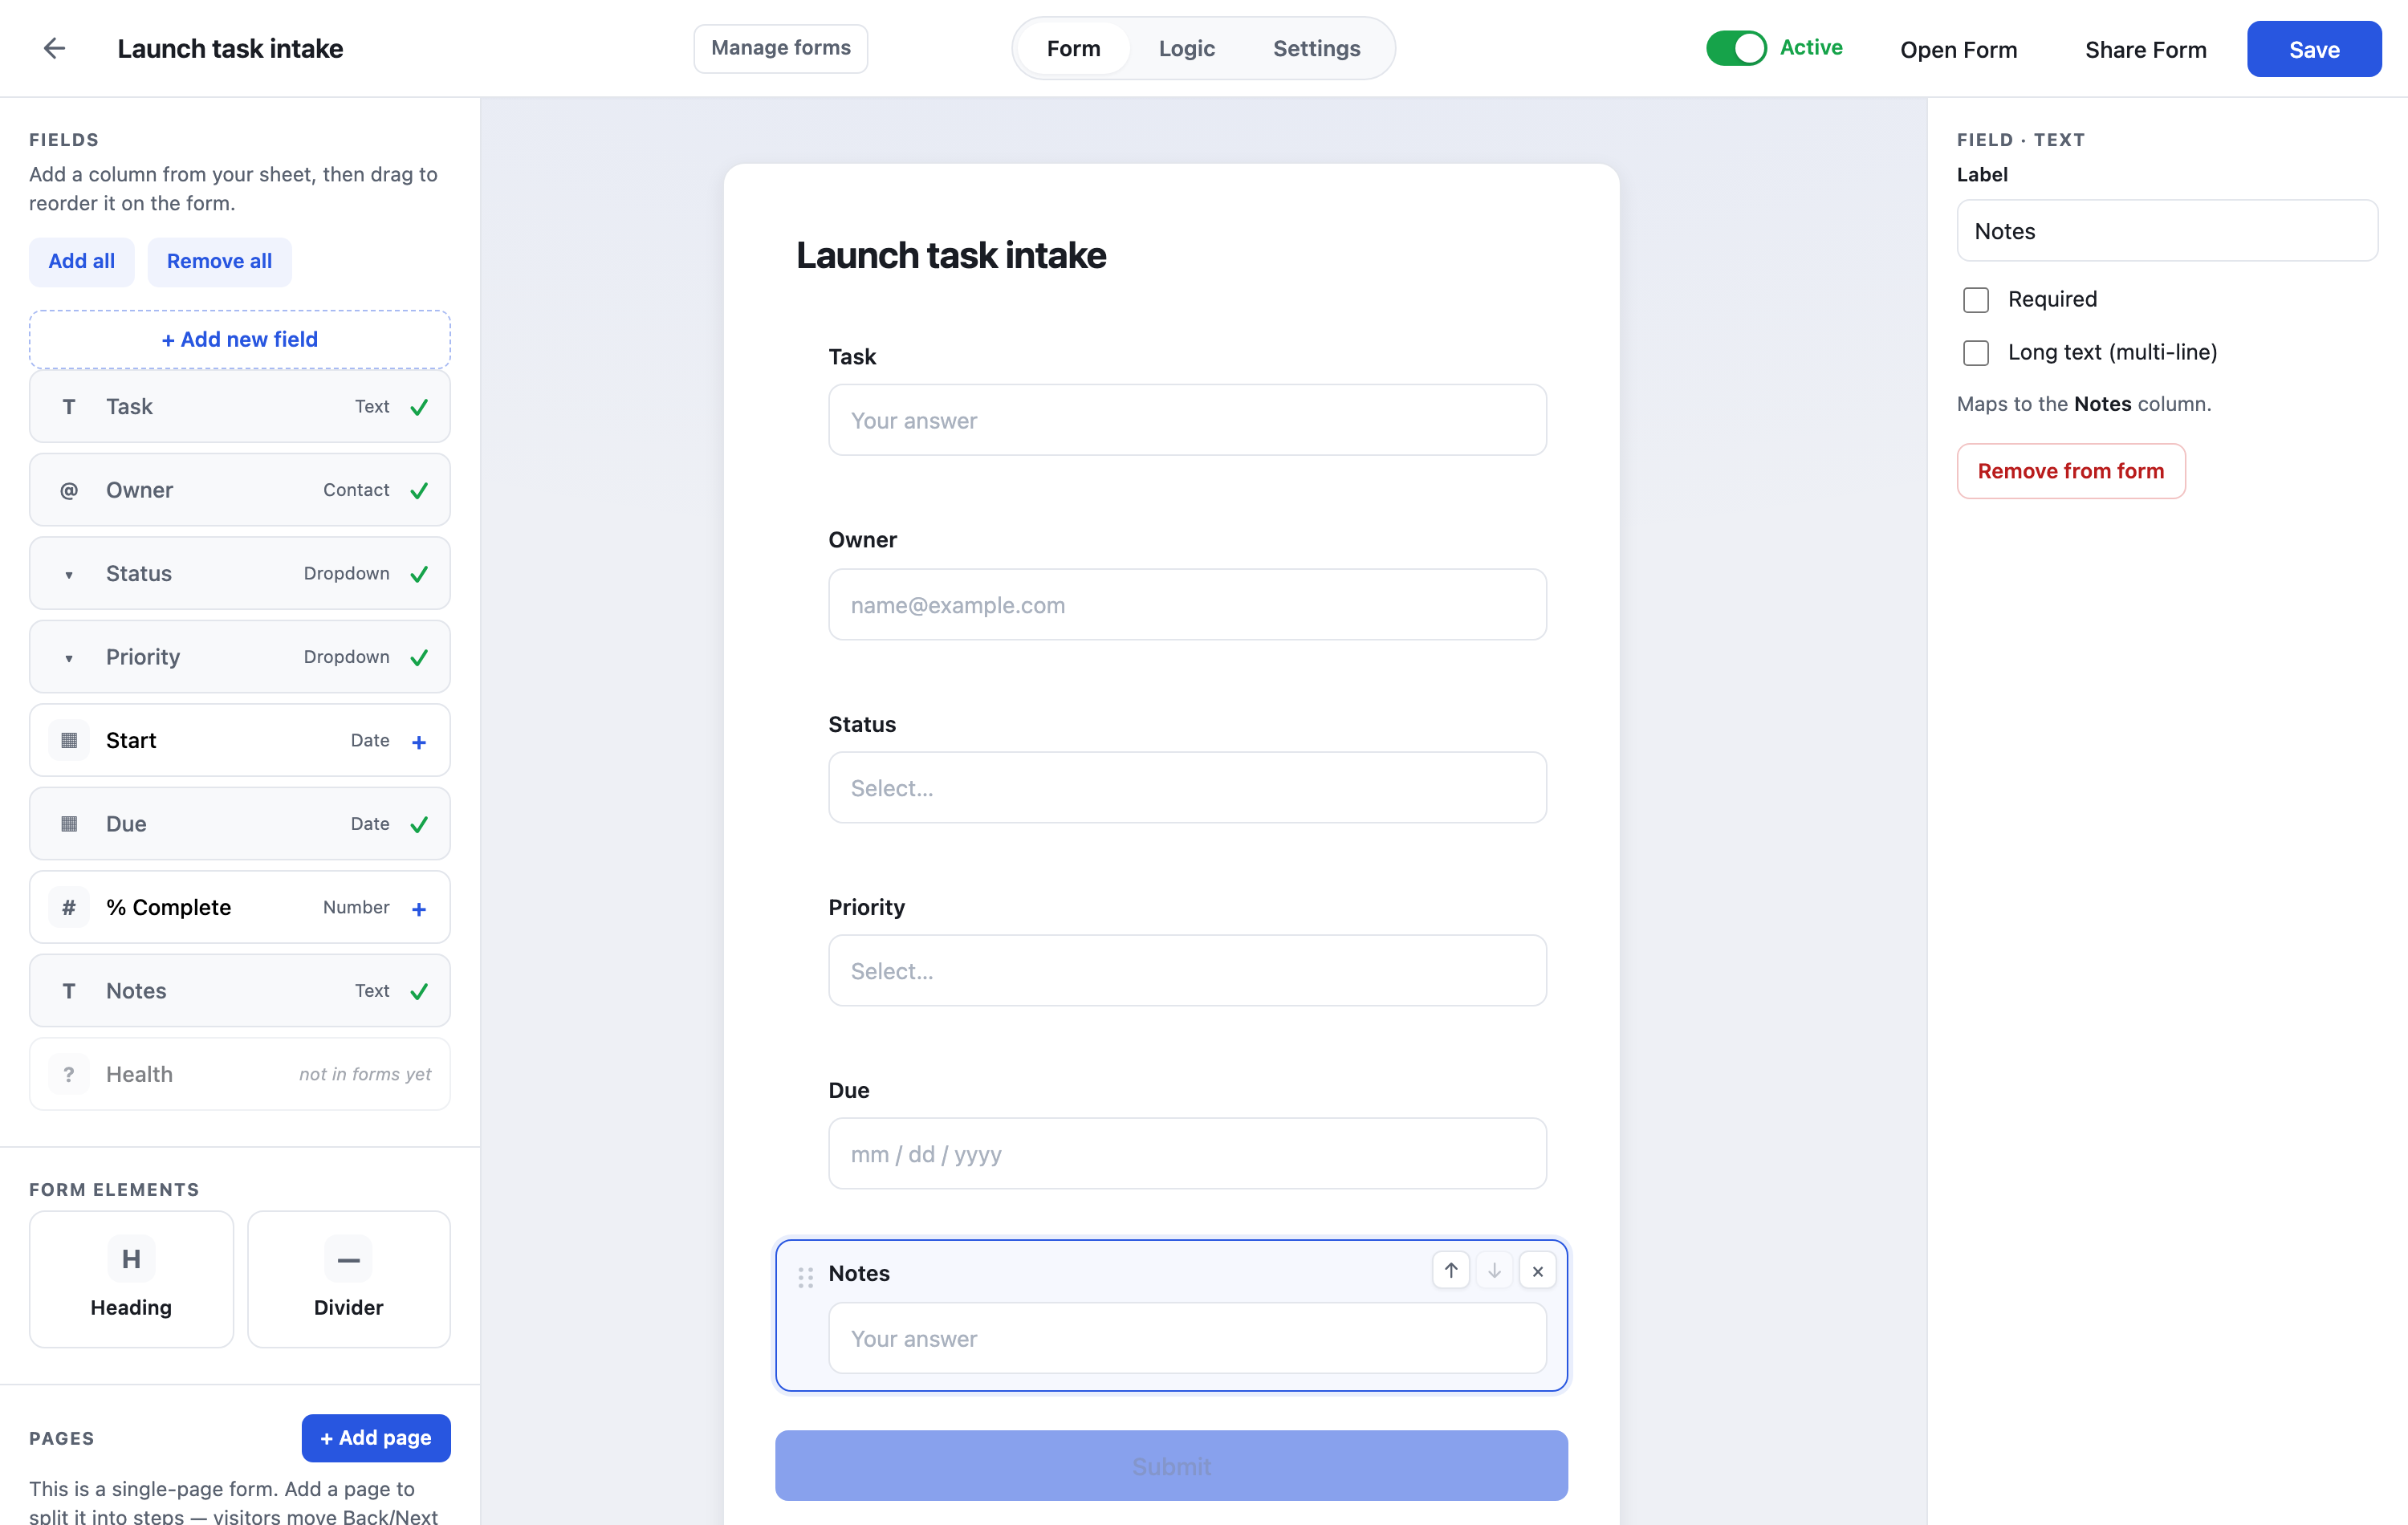Click the Label input containing Notes
This screenshot has height=1525, width=2408.
pyautogui.click(x=2167, y=231)
